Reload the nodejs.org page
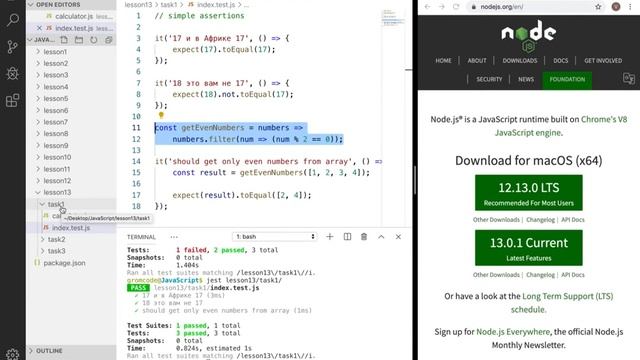 click(456, 7)
